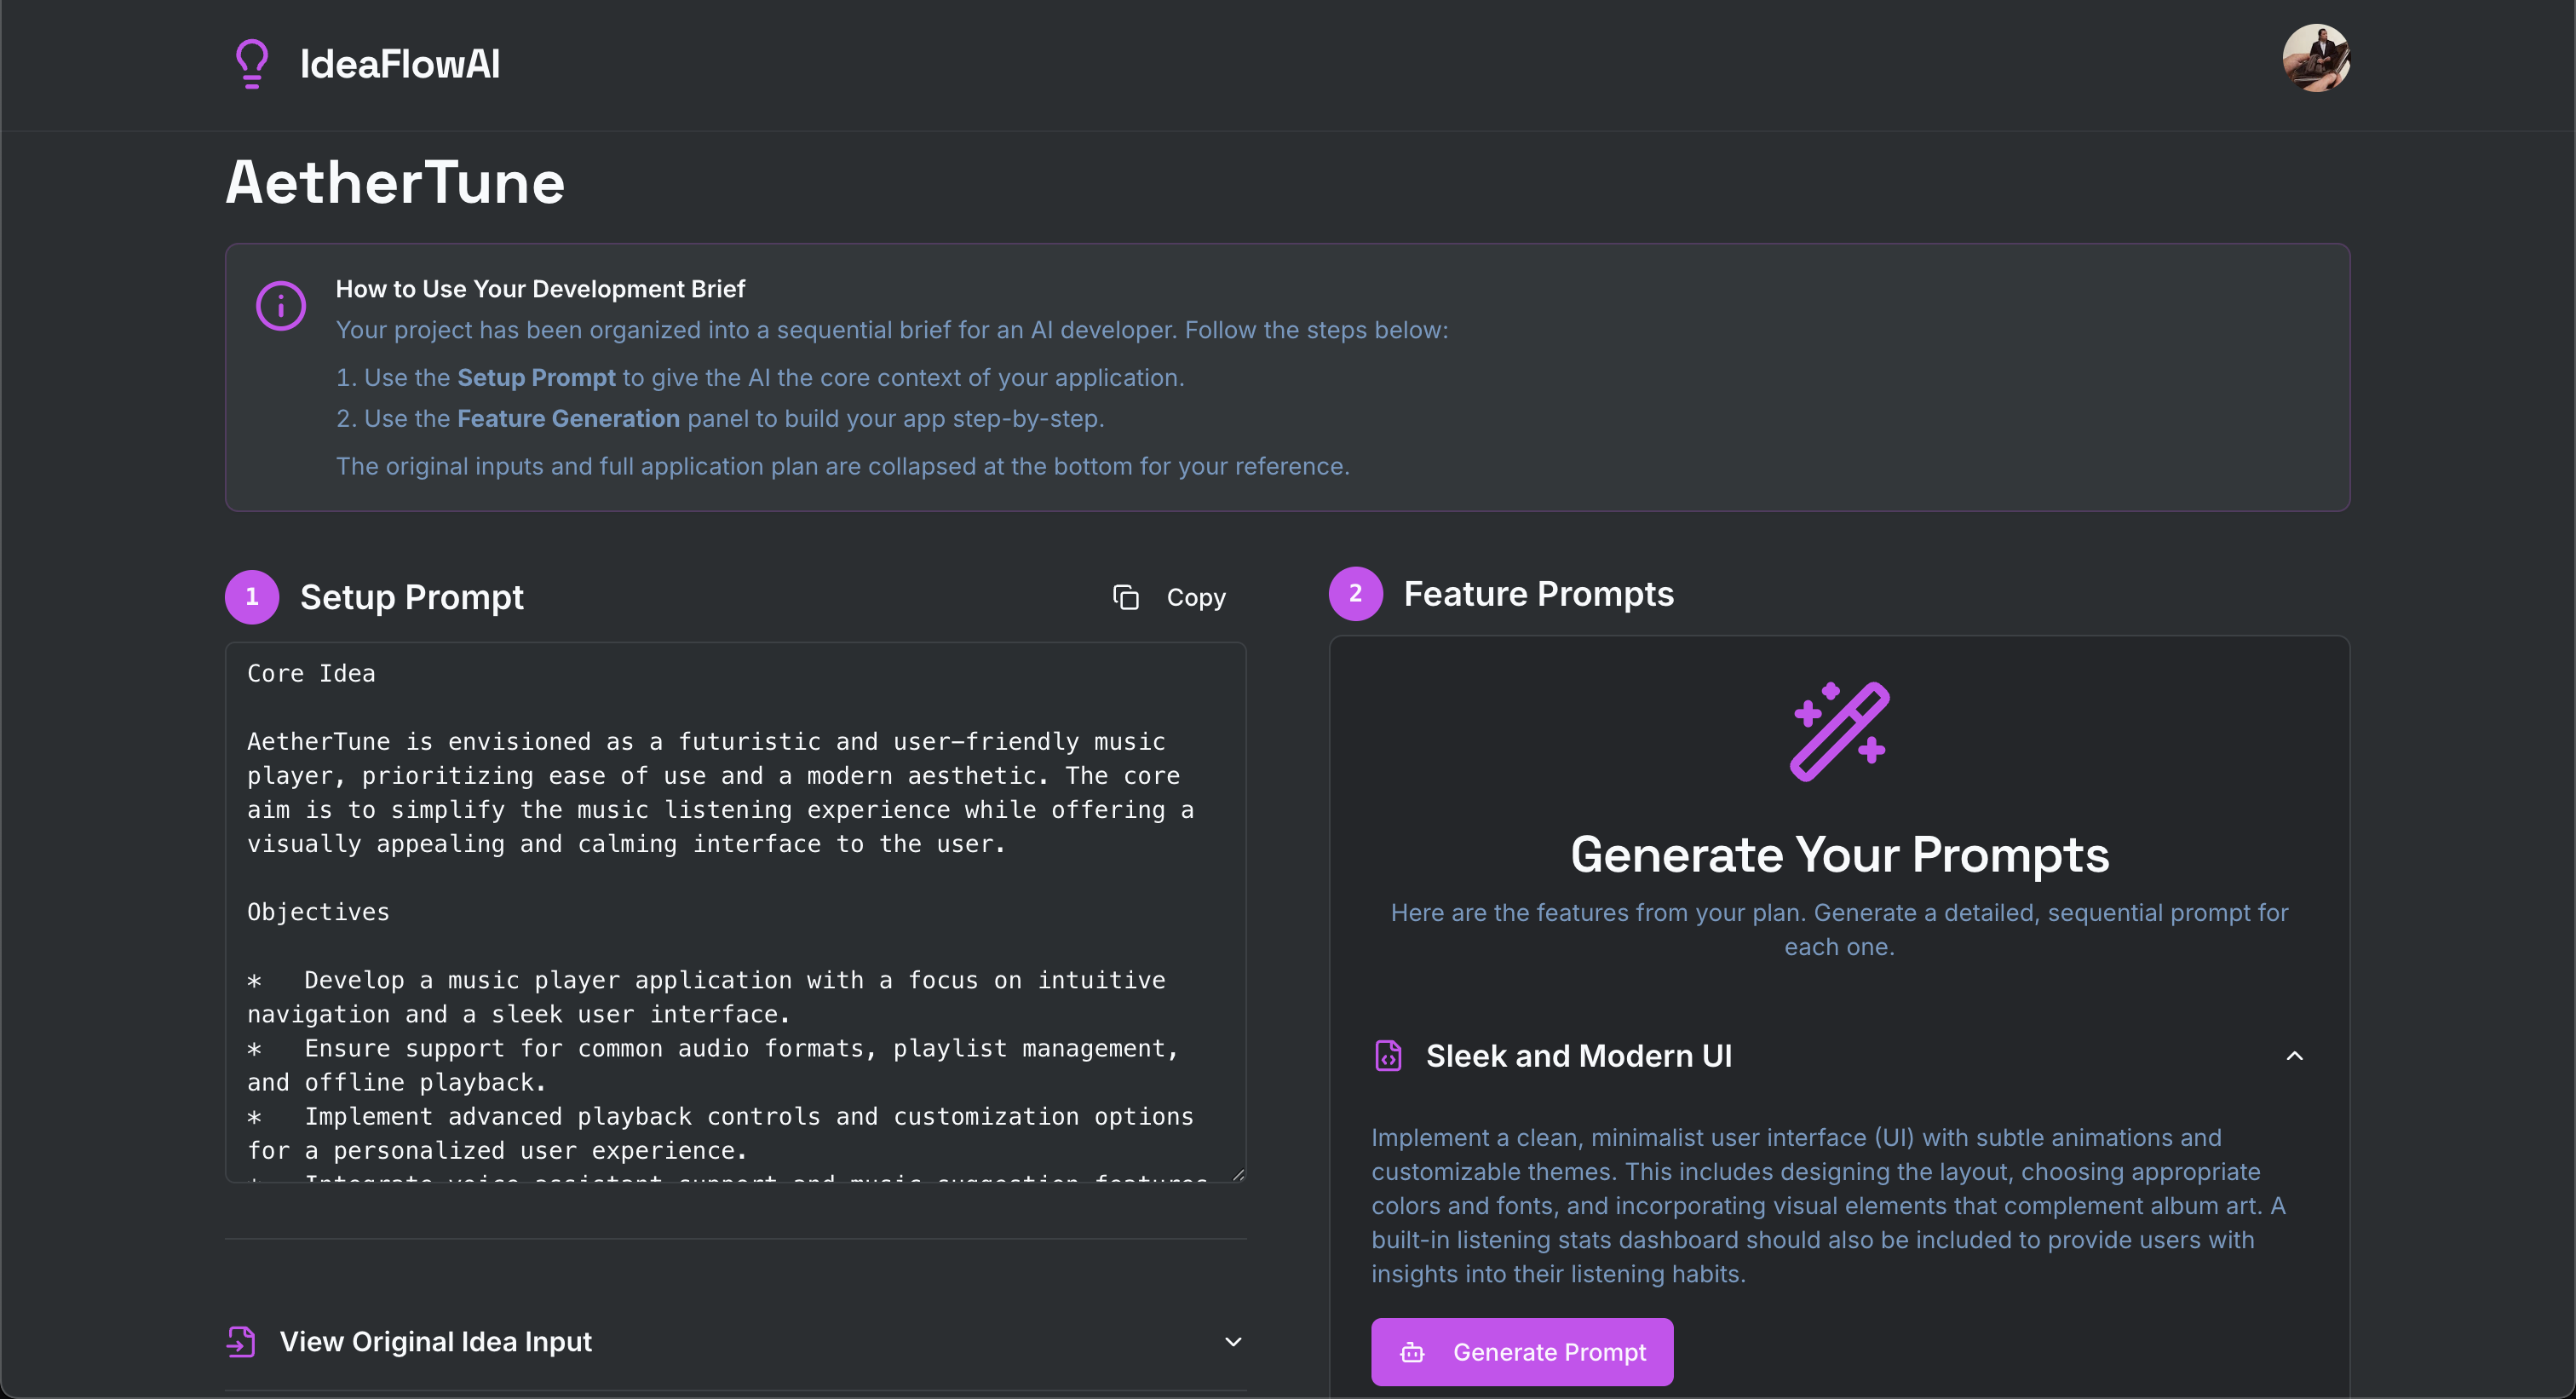Click the View Original Idea Input icon
This screenshot has width=2576, height=1399.
tap(241, 1342)
